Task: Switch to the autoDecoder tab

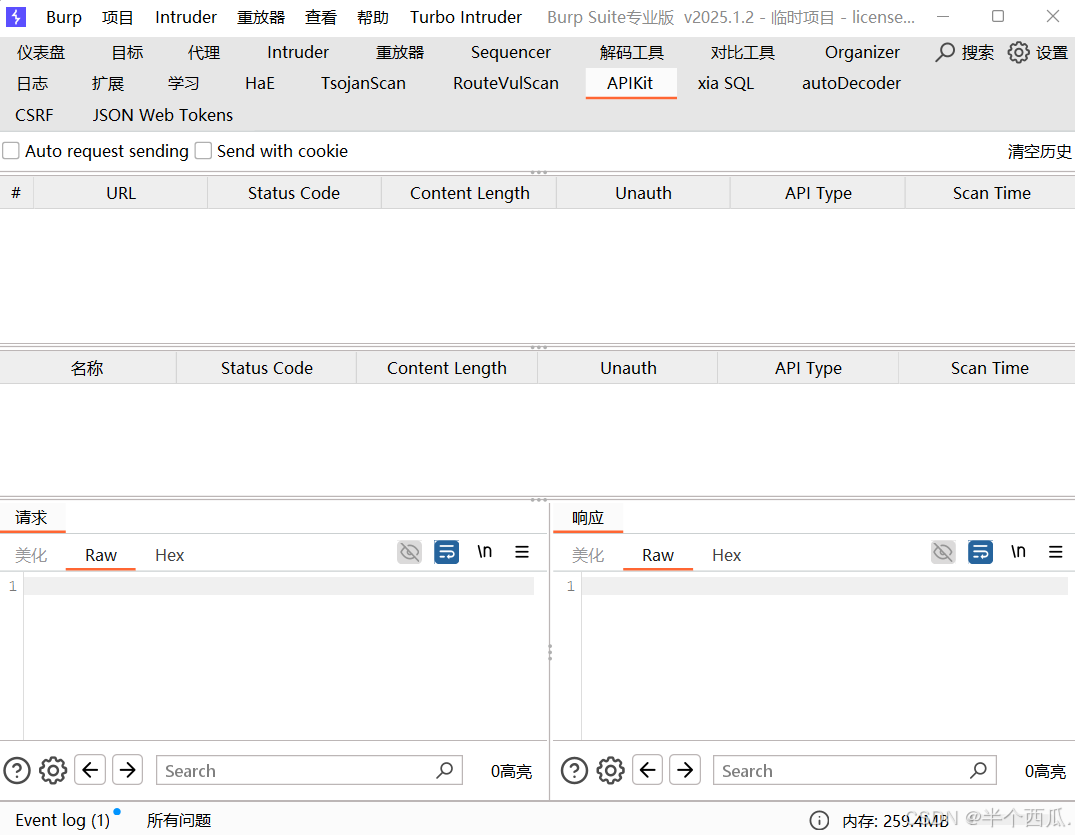Action: click(x=851, y=84)
